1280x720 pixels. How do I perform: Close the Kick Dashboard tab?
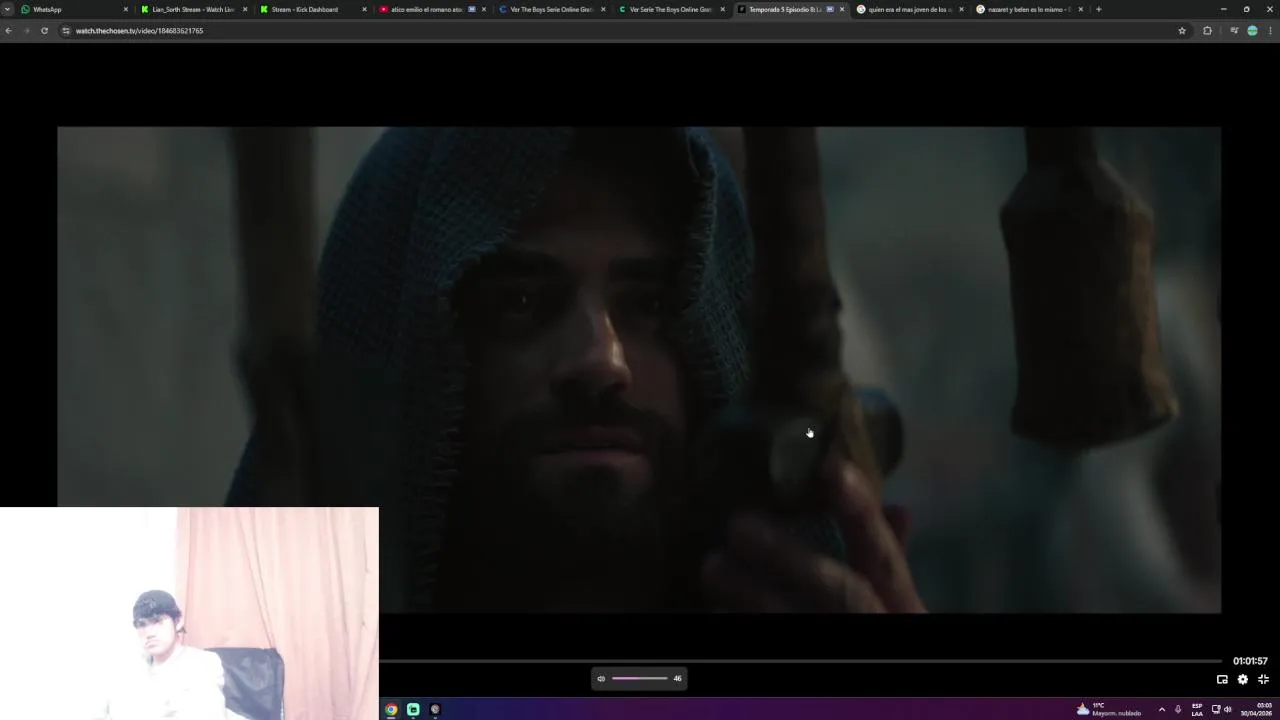point(364,9)
